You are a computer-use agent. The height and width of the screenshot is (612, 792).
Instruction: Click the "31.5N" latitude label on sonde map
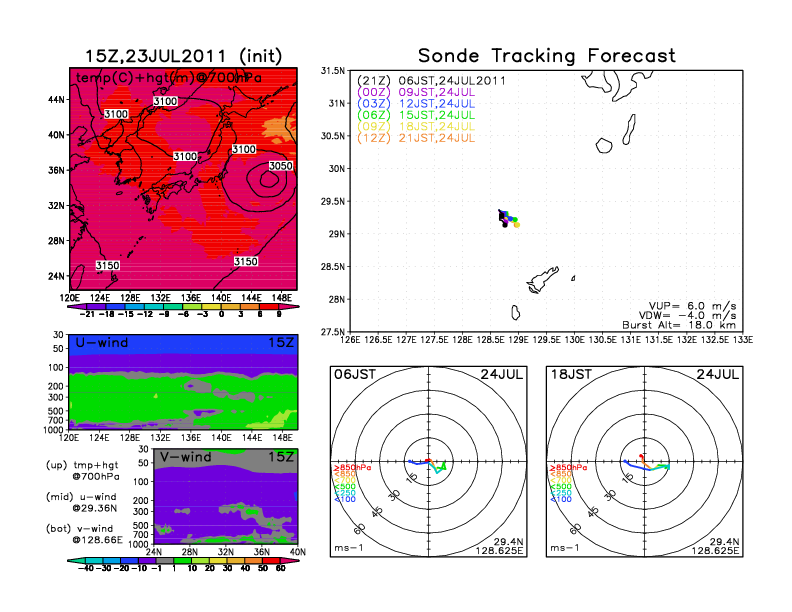tap(333, 71)
